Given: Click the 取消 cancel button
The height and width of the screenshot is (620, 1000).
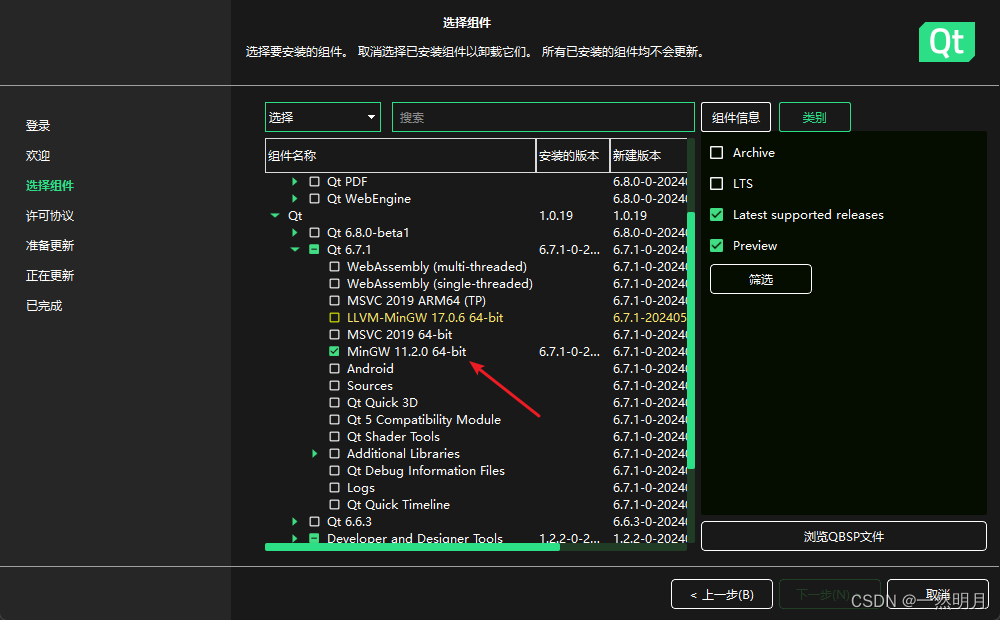Looking at the screenshot, I should tap(938, 594).
